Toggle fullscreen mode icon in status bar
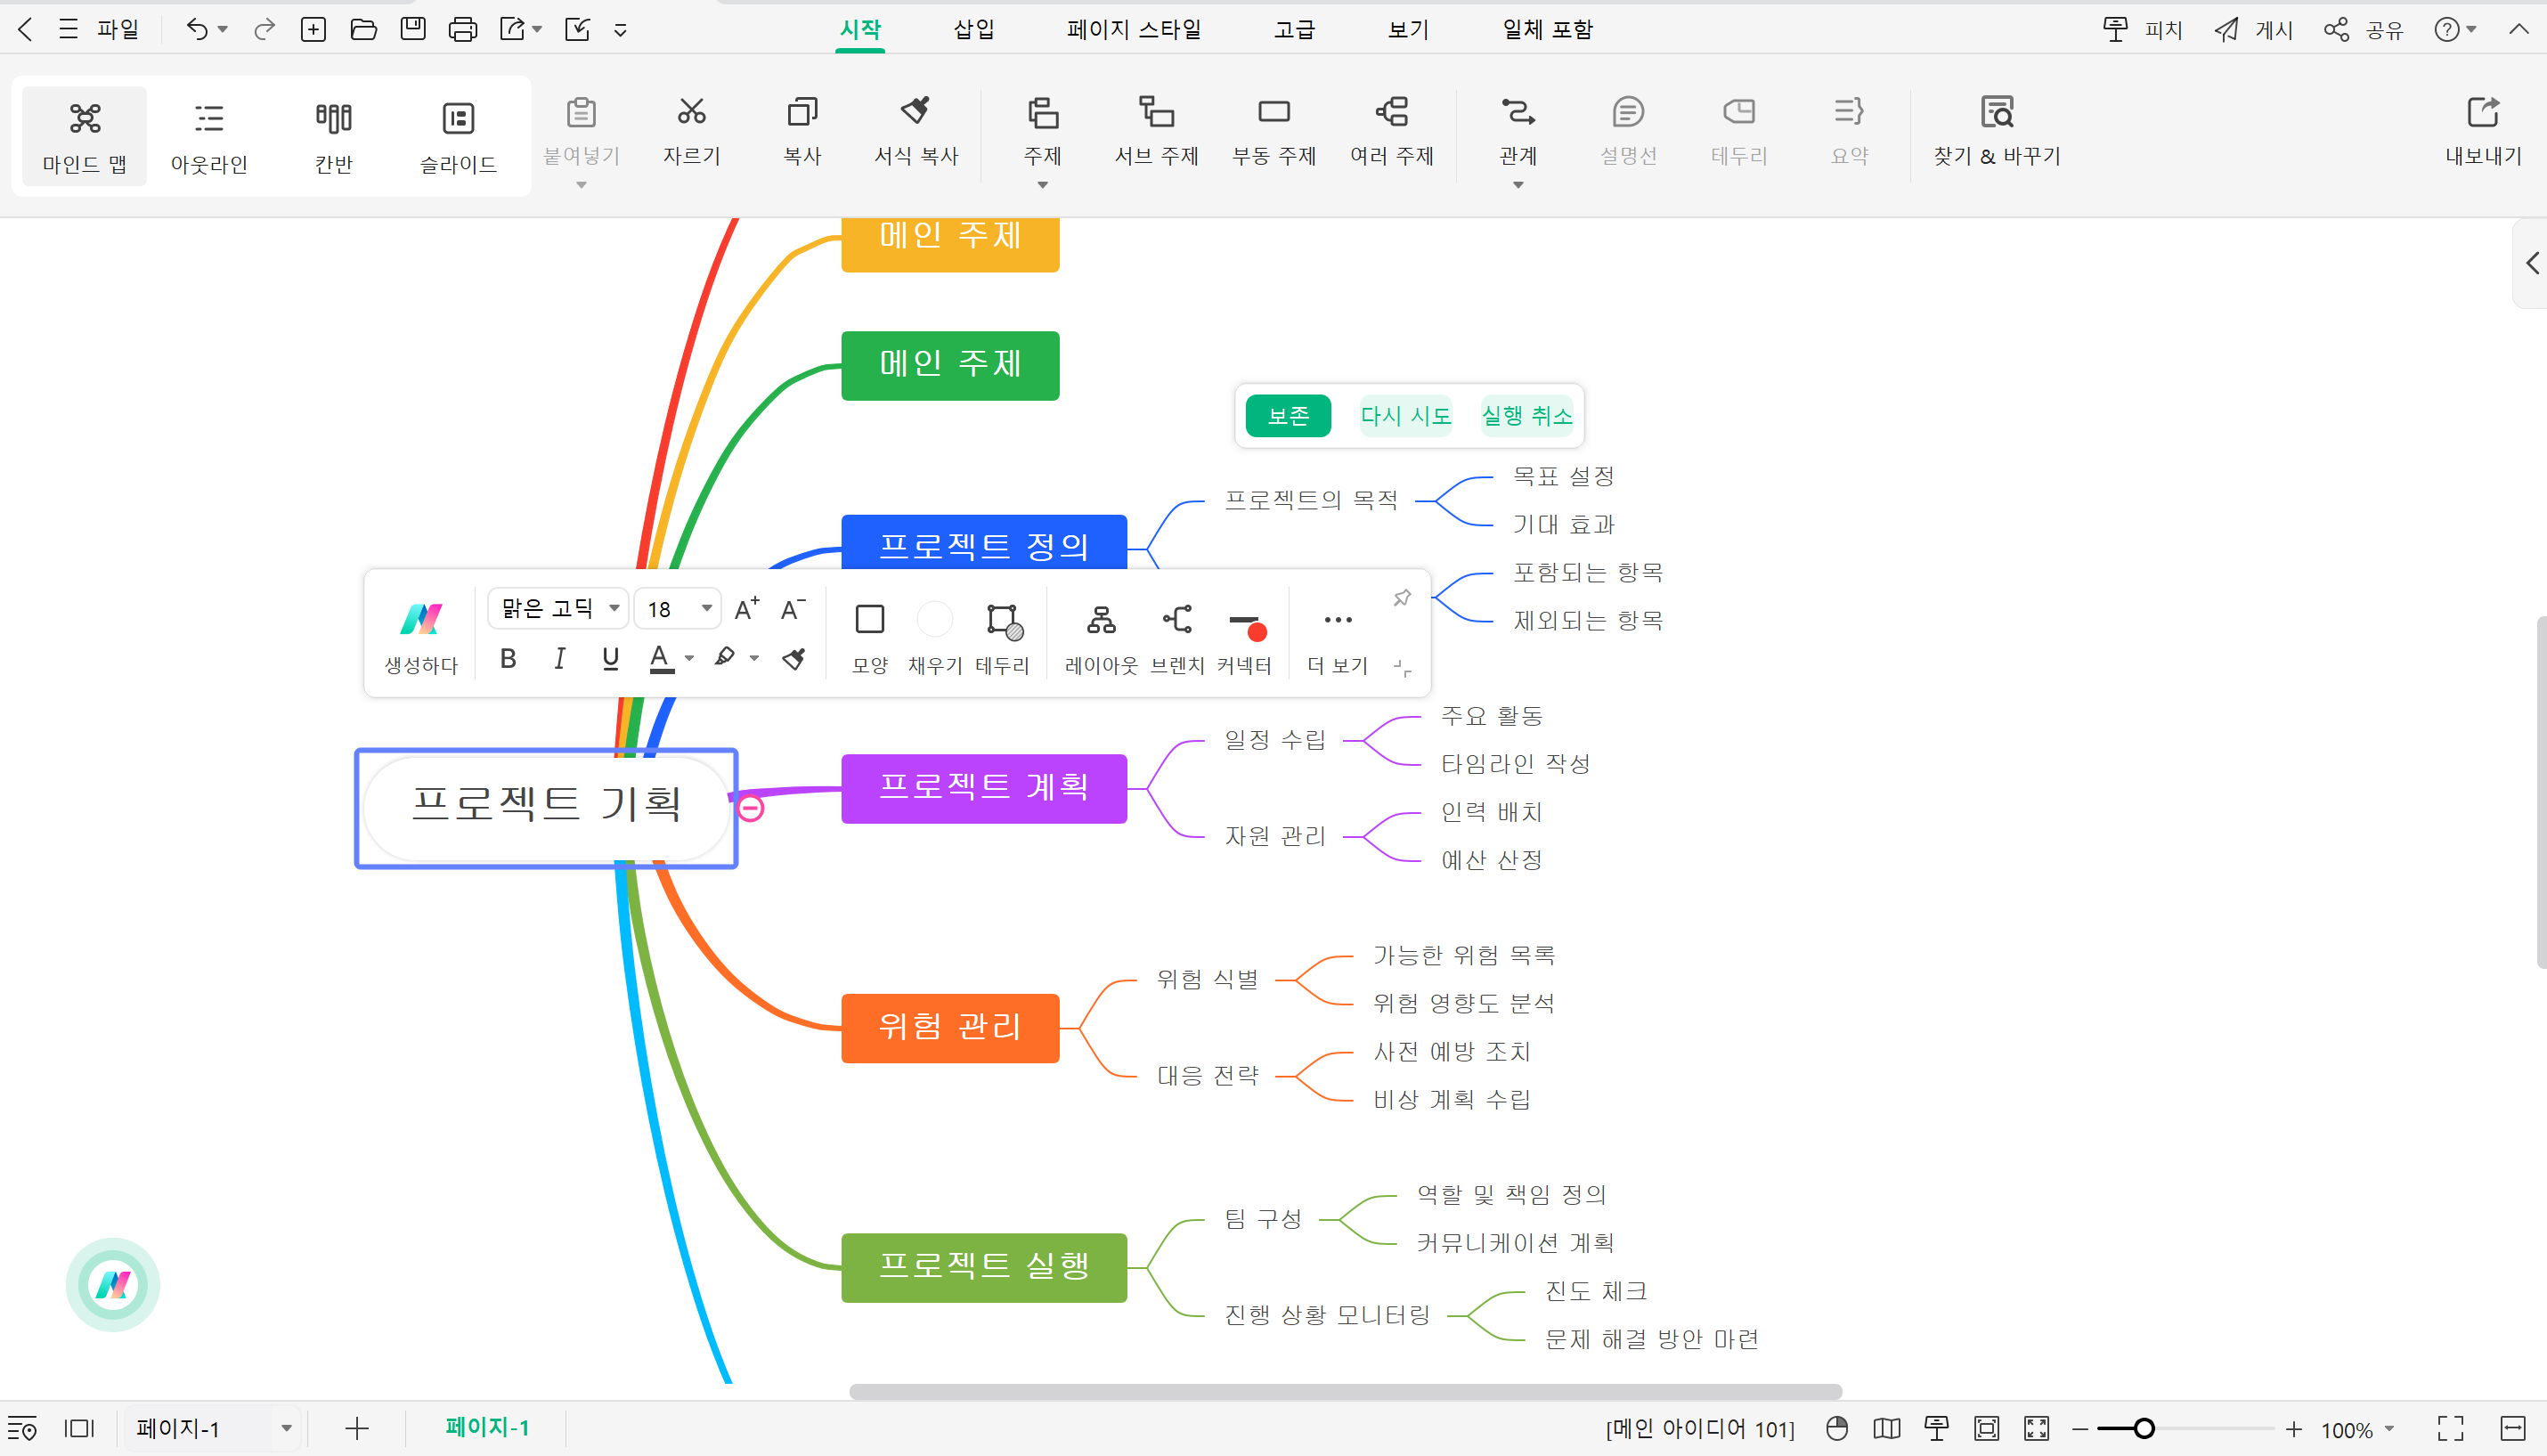 coord(2450,1428)
